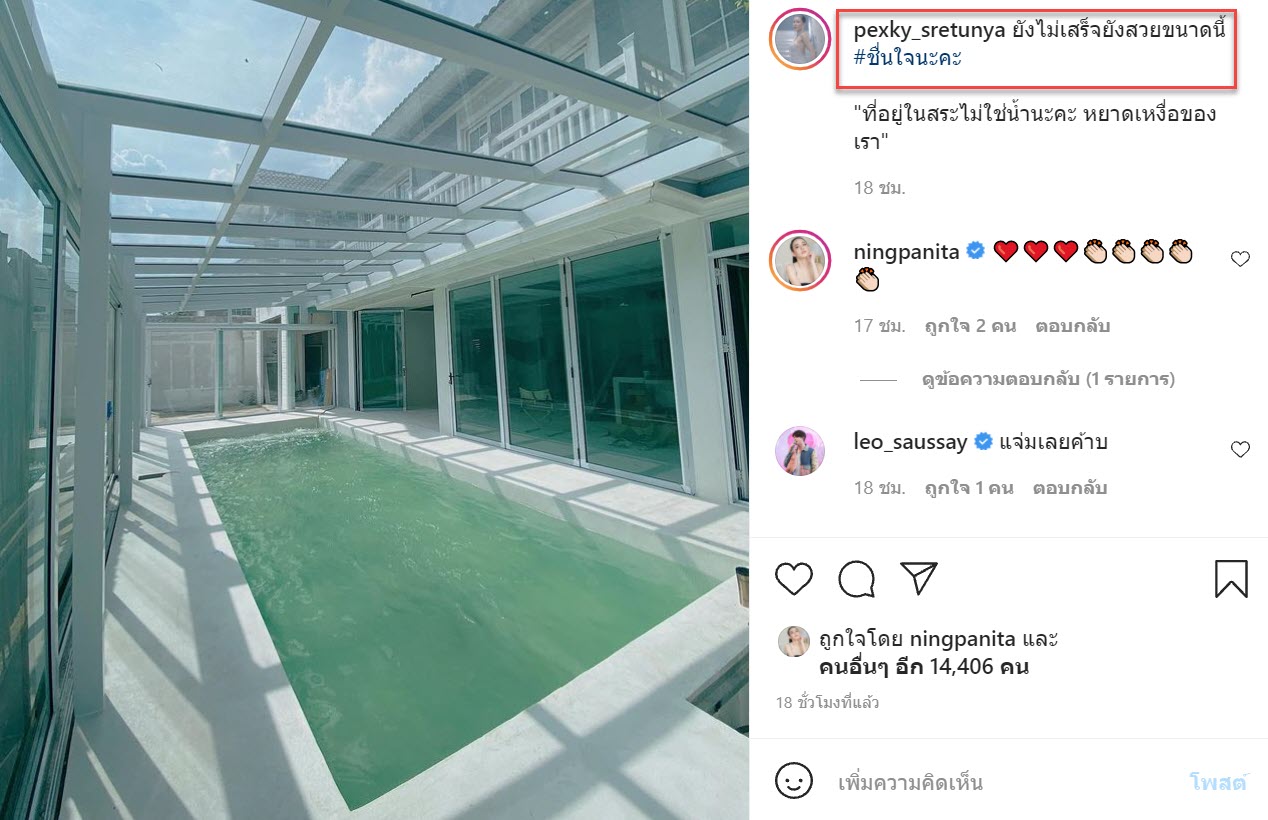Save the post with the bookmark icon

1231,578
